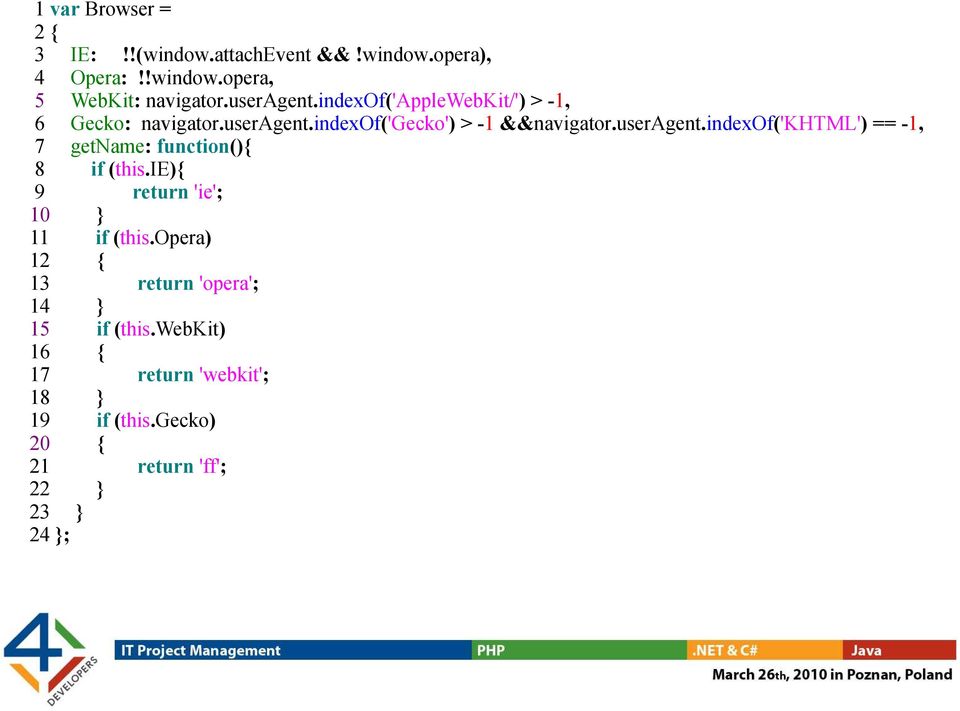This screenshot has height=711, width=960.
Task: Click the '!!window.opera,' expression
Action: (x=206, y=78)
